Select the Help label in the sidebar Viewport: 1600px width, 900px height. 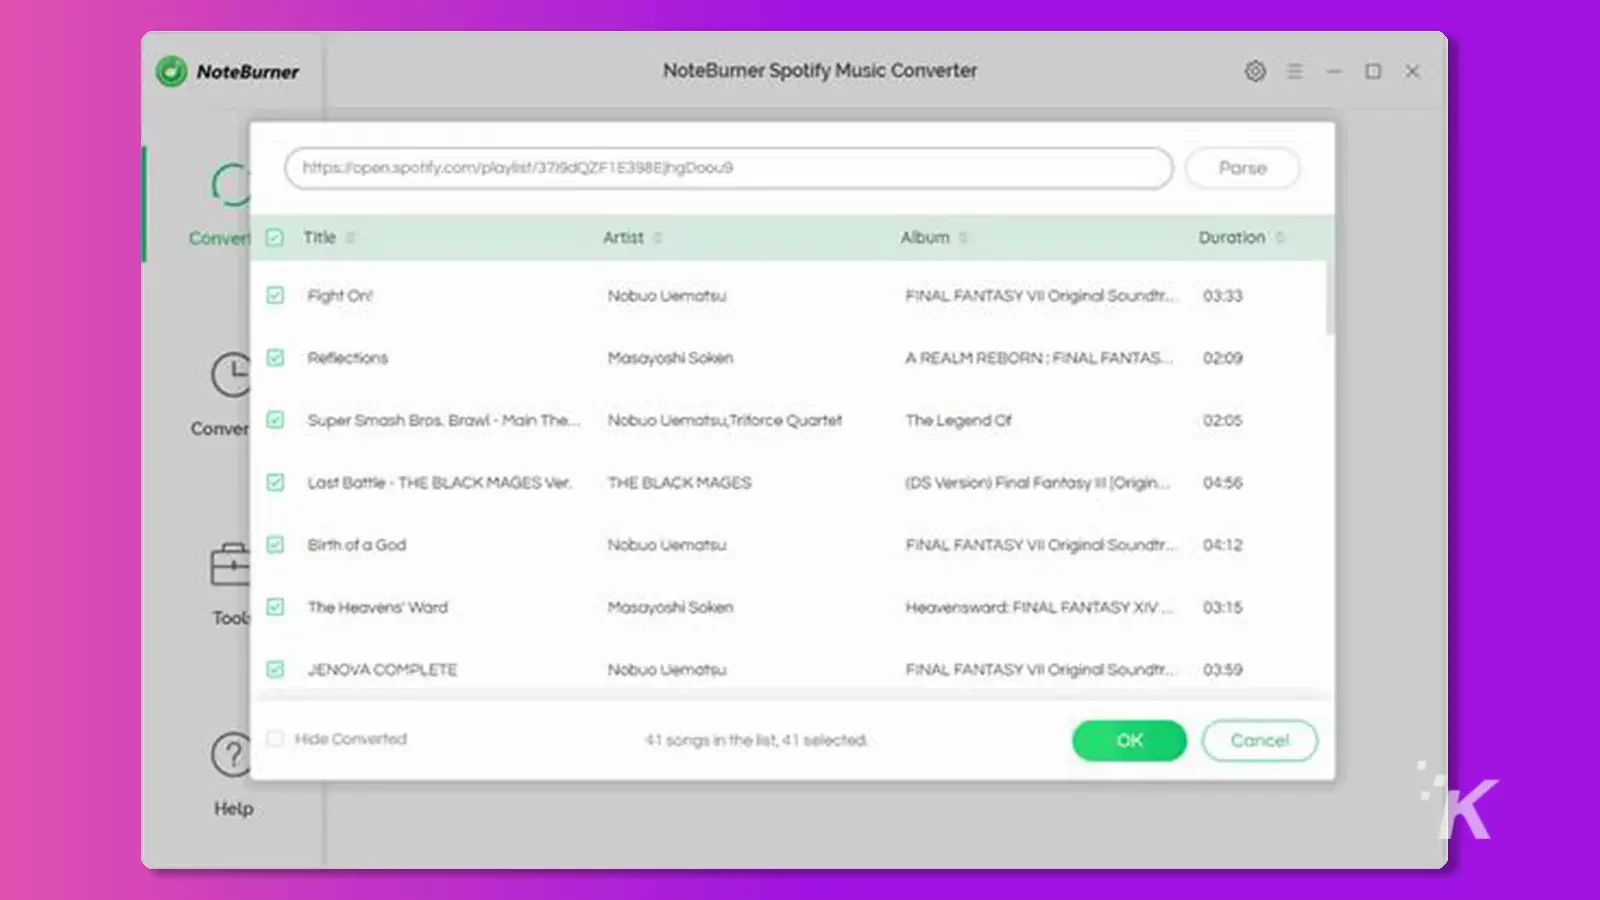tap(233, 808)
